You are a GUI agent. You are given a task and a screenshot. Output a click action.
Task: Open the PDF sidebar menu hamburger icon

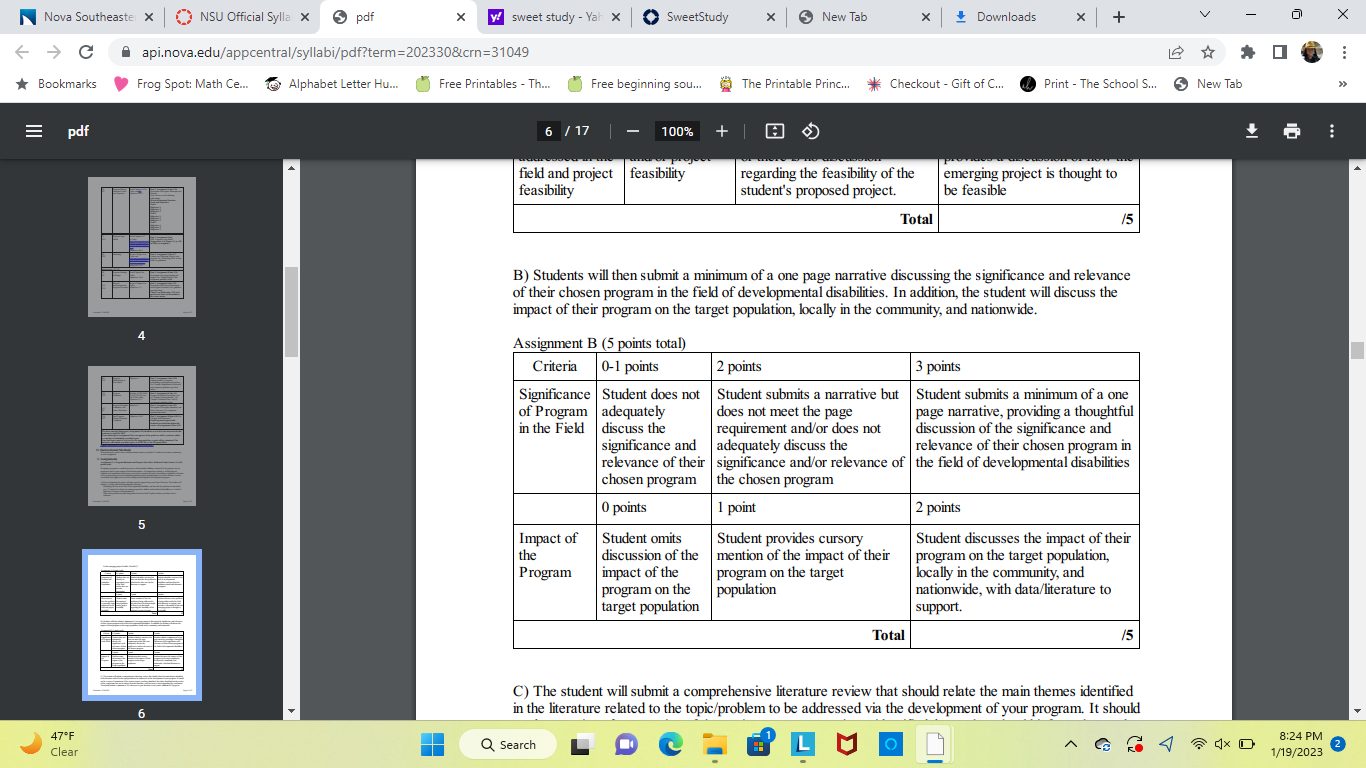(34, 131)
